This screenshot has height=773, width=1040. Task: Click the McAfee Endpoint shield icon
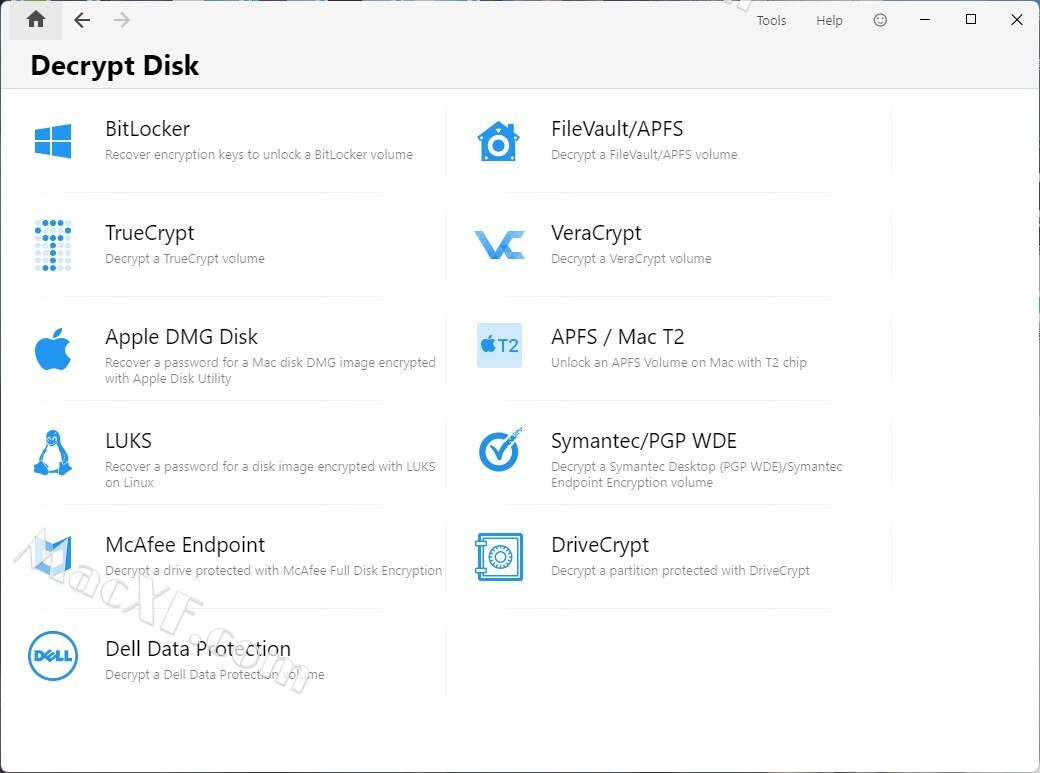53,556
